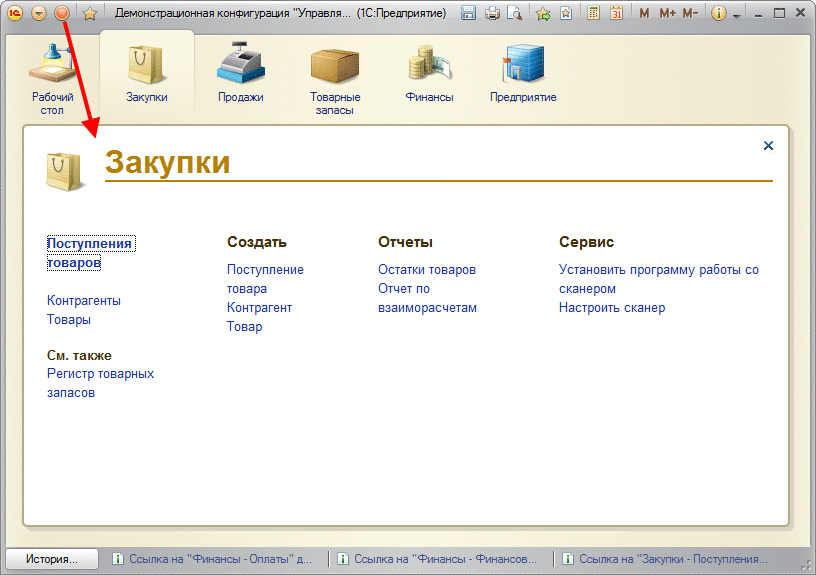Open print preview icon with magnifier
The width and height of the screenshot is (816, 575).
tap(515, 13)
